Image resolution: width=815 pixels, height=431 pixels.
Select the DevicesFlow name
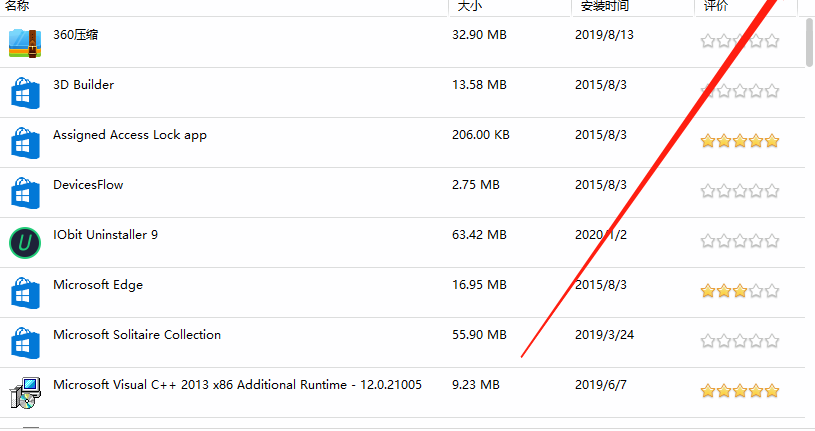coord(88,185)
